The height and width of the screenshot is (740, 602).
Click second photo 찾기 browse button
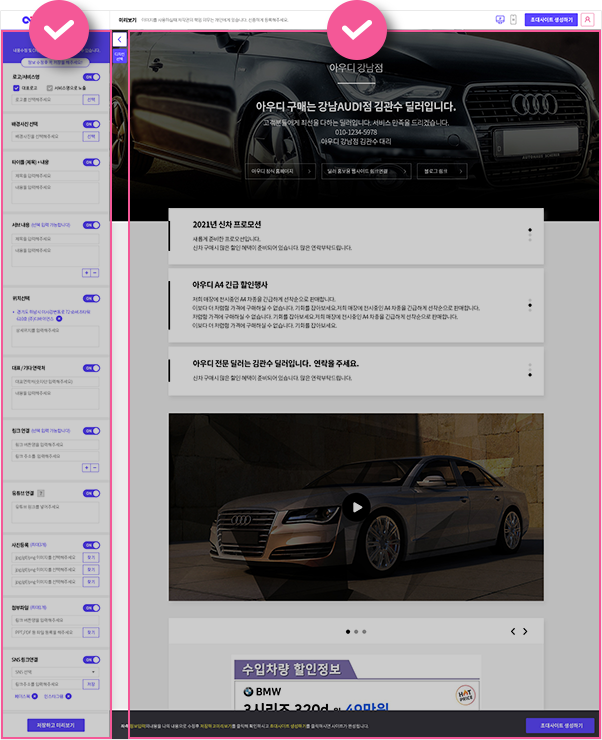(91, 570)
